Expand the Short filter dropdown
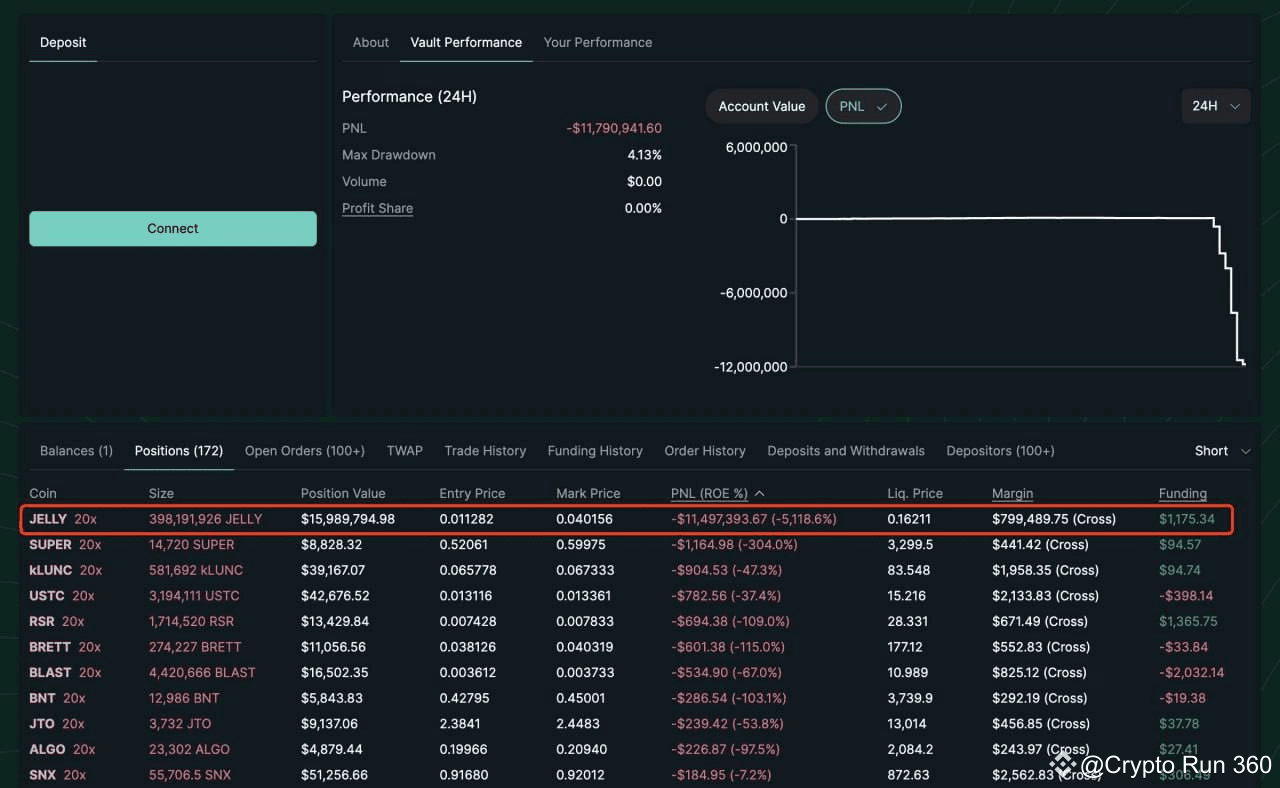1280x788 pixels. pyautogui.click(x=1222, y=451)
